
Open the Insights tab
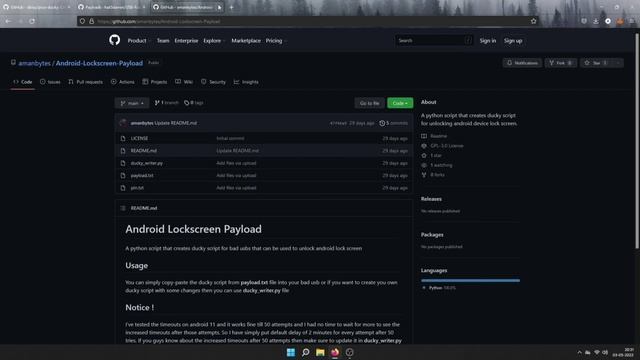pyautogui.click(x=246, y=82)
